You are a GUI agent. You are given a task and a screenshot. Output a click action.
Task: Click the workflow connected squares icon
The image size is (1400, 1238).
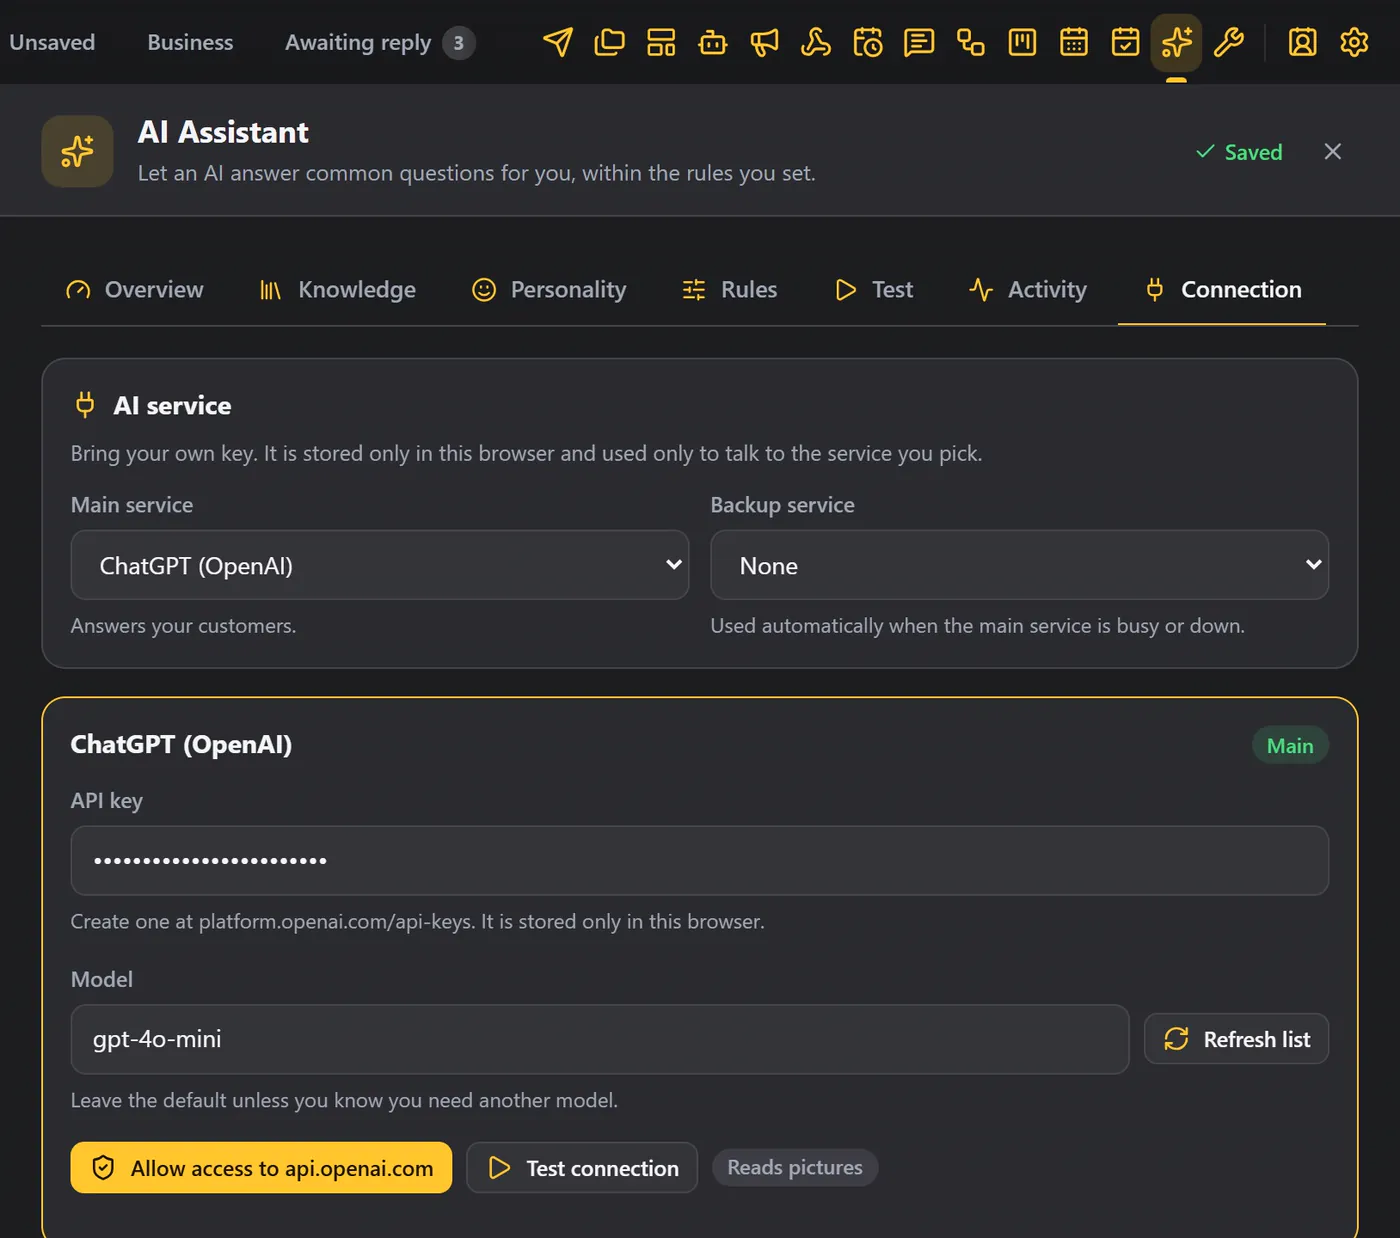click(971, 42)
